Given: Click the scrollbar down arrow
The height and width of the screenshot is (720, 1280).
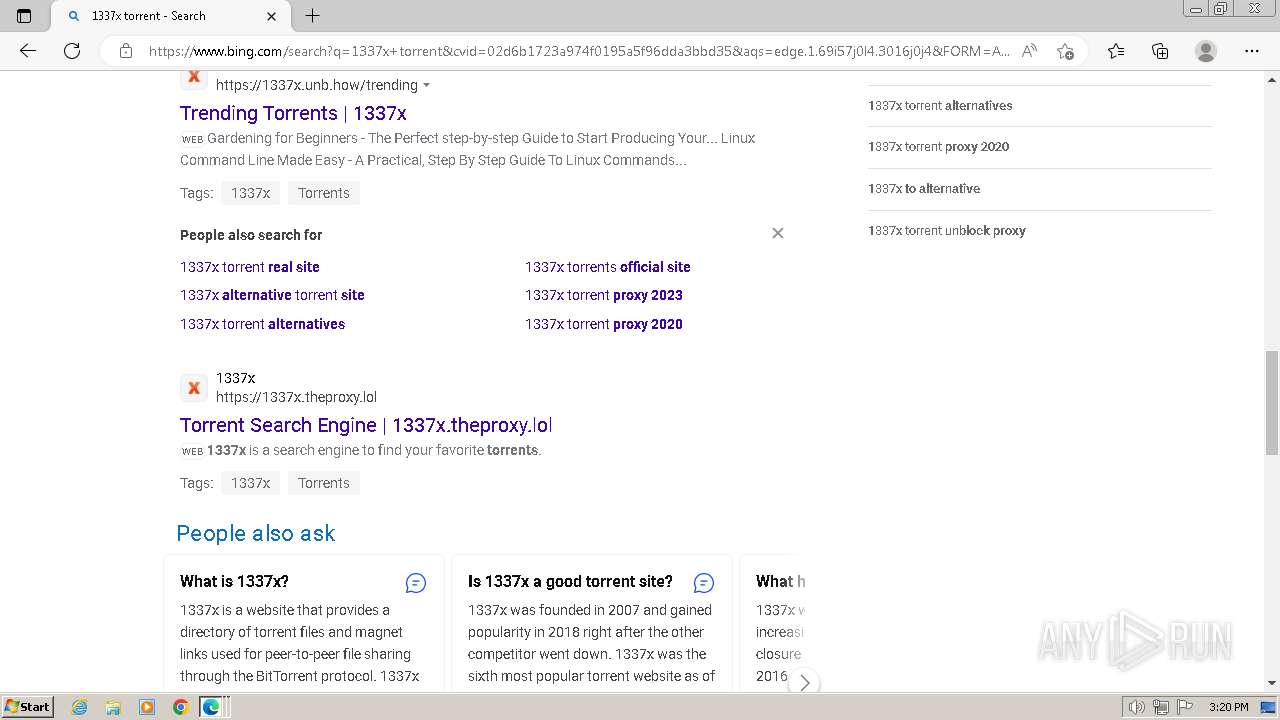Looking at the screenshot, I should (1271, 683).
